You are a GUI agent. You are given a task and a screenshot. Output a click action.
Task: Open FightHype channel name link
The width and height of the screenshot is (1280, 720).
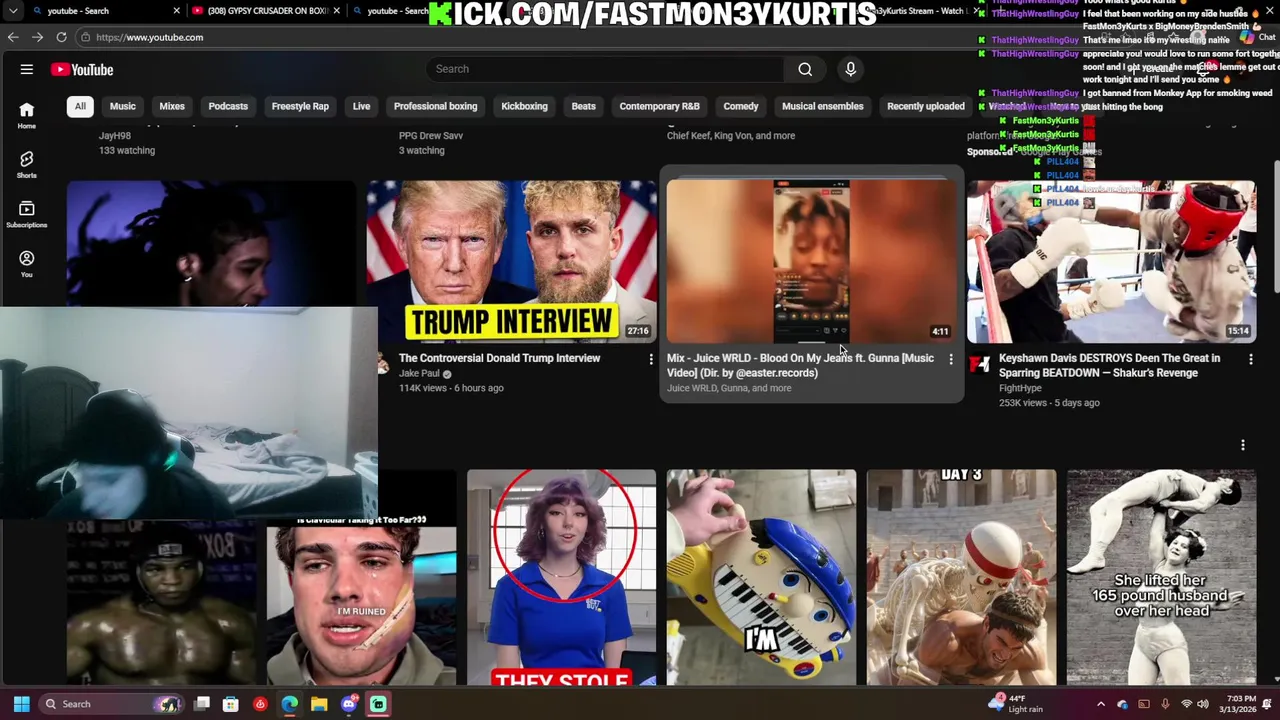[1020, 388]
